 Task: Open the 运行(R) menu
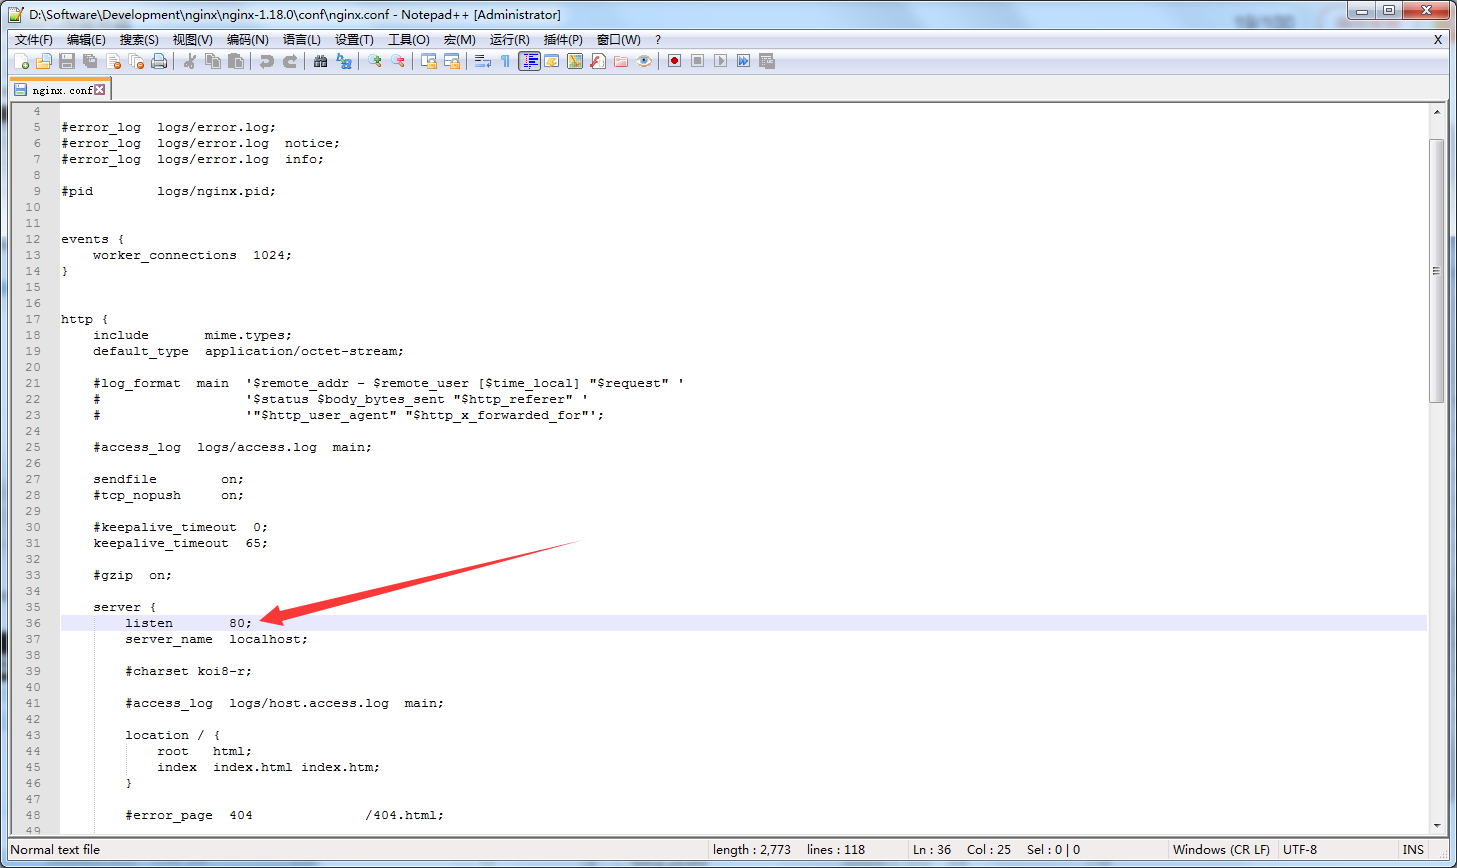tap(509, 40)
